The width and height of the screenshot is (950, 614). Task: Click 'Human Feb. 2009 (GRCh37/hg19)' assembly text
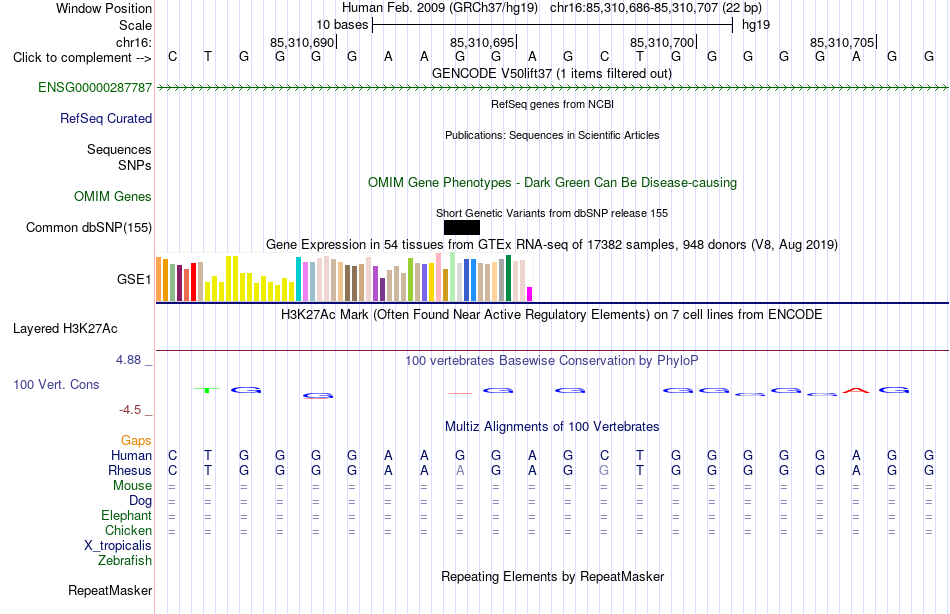click(440, 8)
